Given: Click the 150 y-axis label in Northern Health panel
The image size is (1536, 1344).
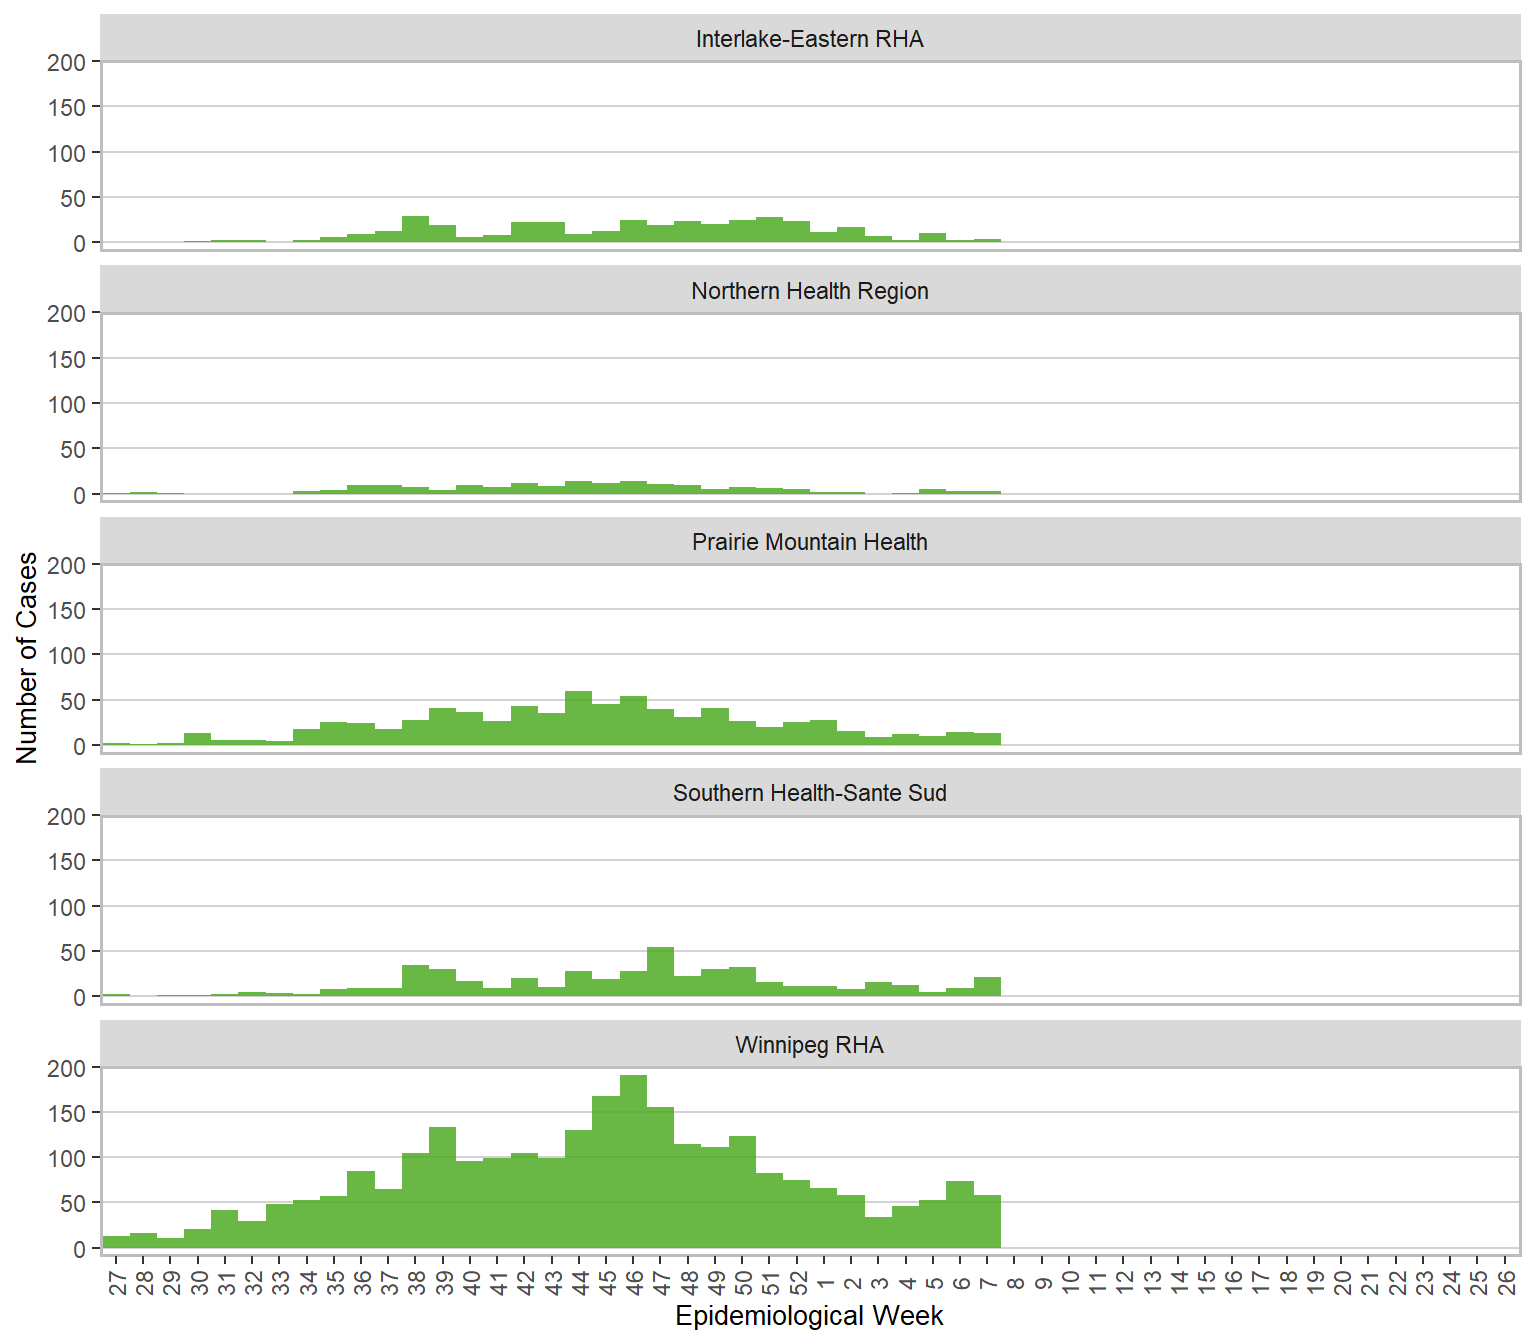Looking at the screenshot, I should tap(66, 359).
